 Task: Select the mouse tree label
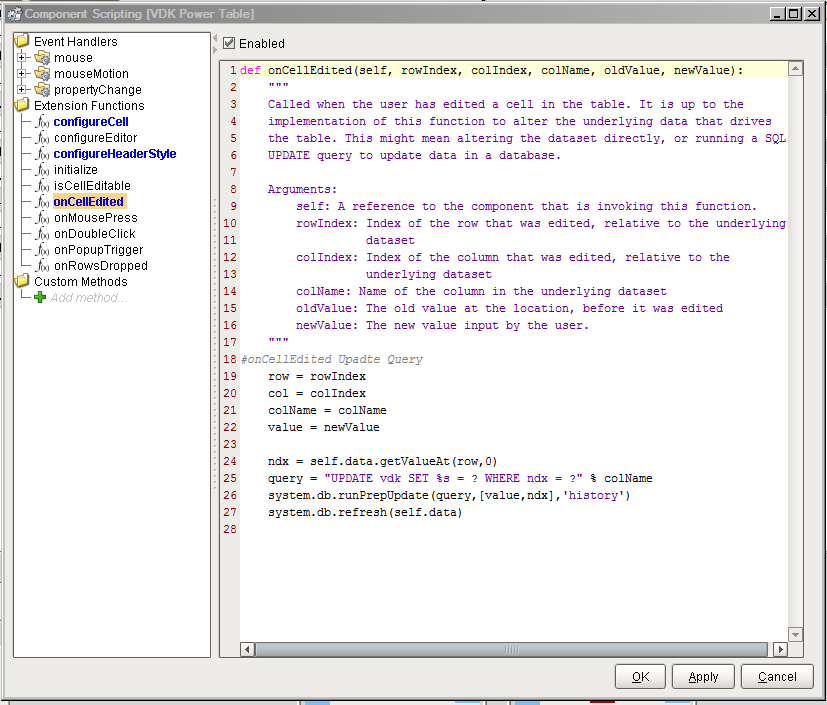[73, 57]
